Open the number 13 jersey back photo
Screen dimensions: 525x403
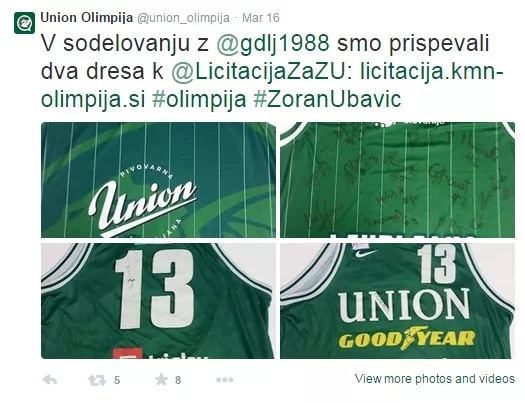pos(158,301)
